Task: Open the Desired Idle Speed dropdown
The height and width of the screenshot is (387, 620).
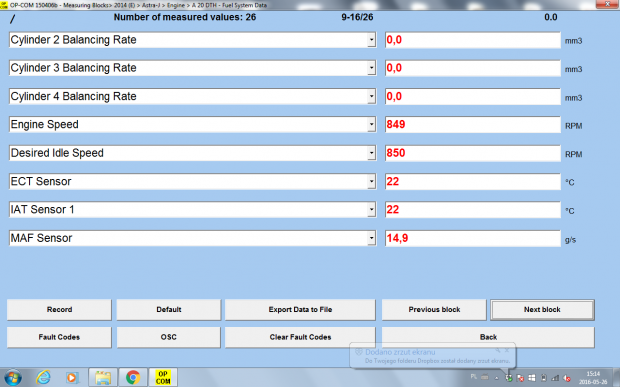Action: click(371, 153)
